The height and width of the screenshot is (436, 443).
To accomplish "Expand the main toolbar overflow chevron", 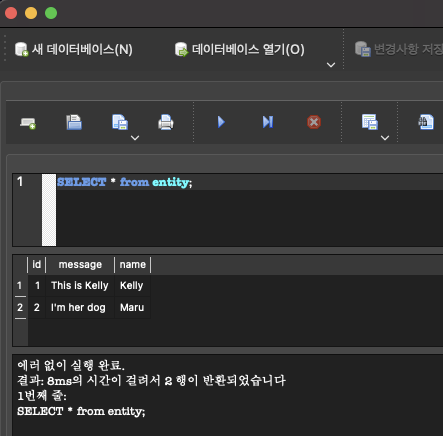I will click(x=331, y=65).
